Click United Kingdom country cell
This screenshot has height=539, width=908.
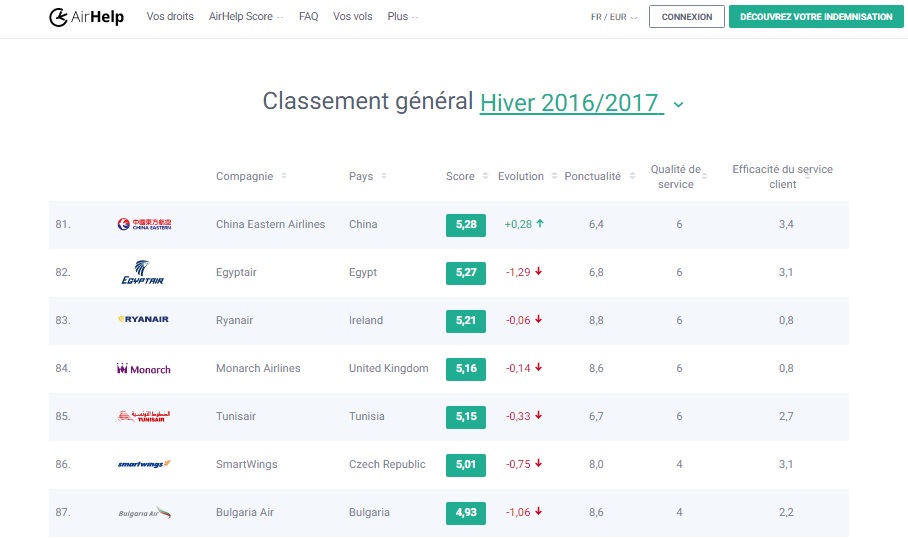tap(389, 368)
